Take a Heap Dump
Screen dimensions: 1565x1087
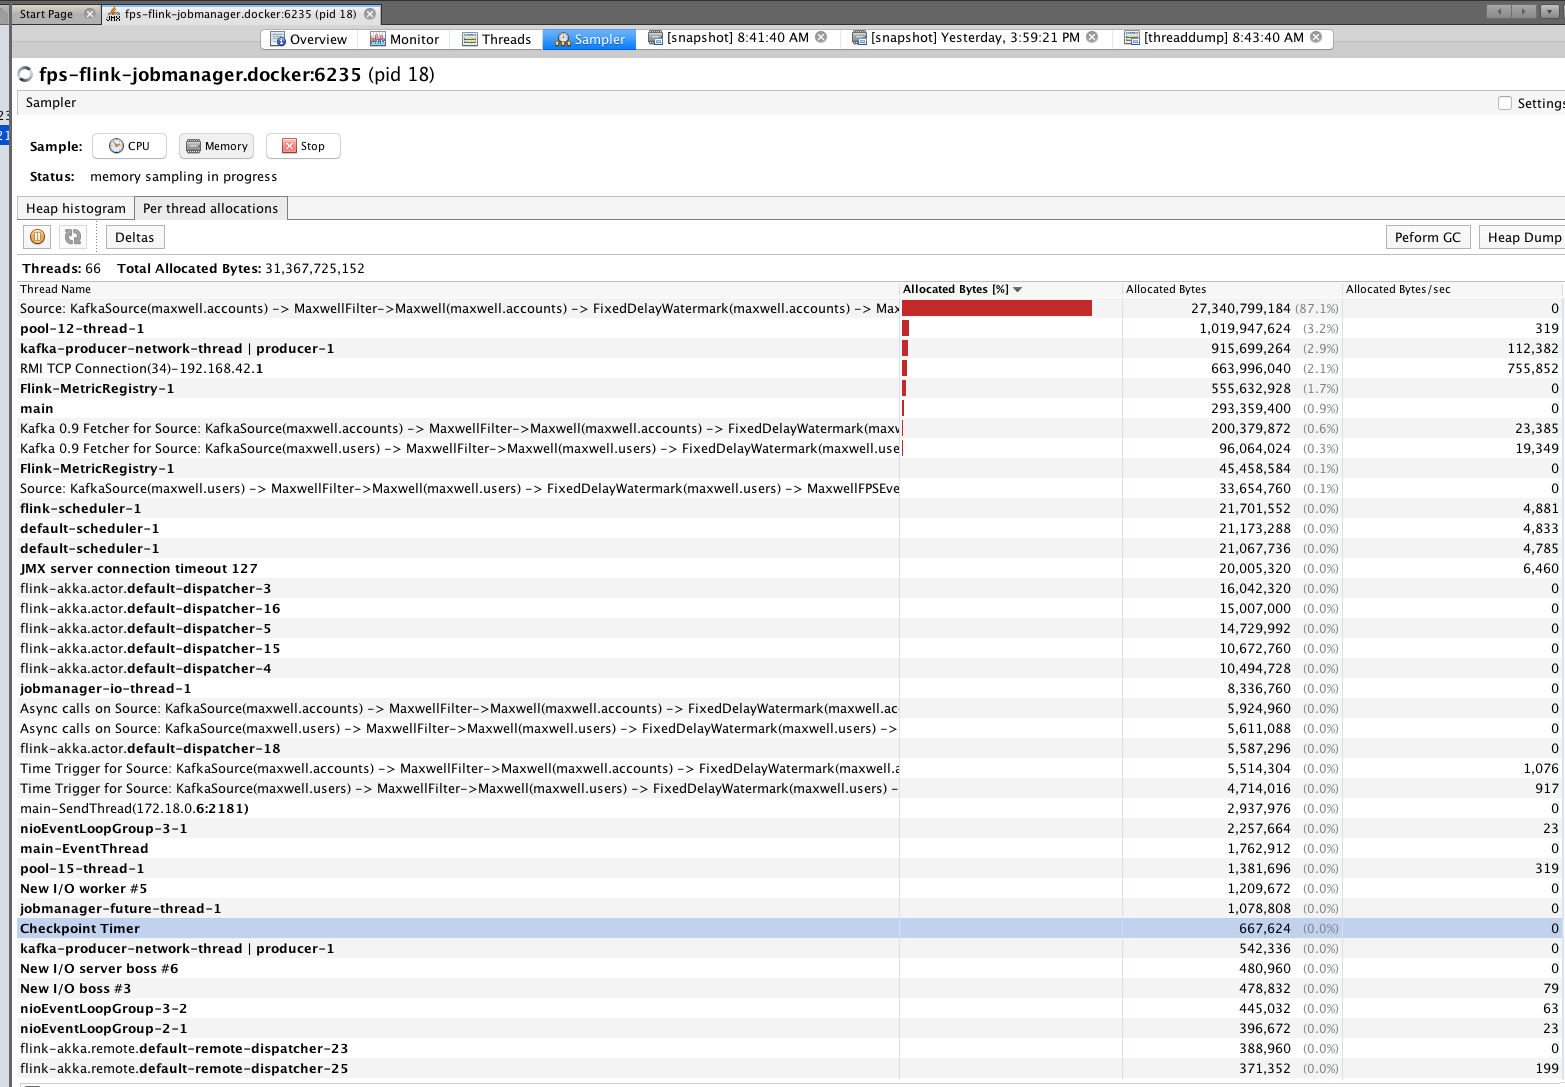pos(1522,237)
